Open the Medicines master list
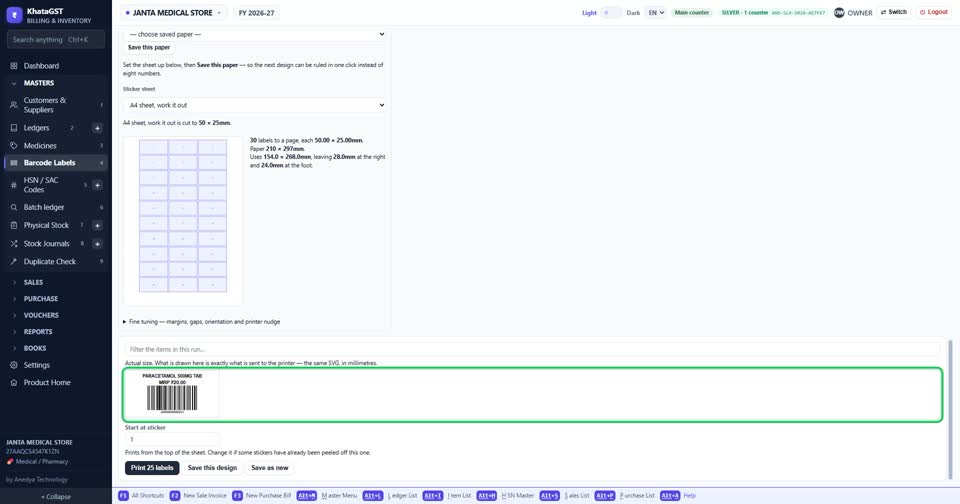960x504 pixels. (56, 146)
